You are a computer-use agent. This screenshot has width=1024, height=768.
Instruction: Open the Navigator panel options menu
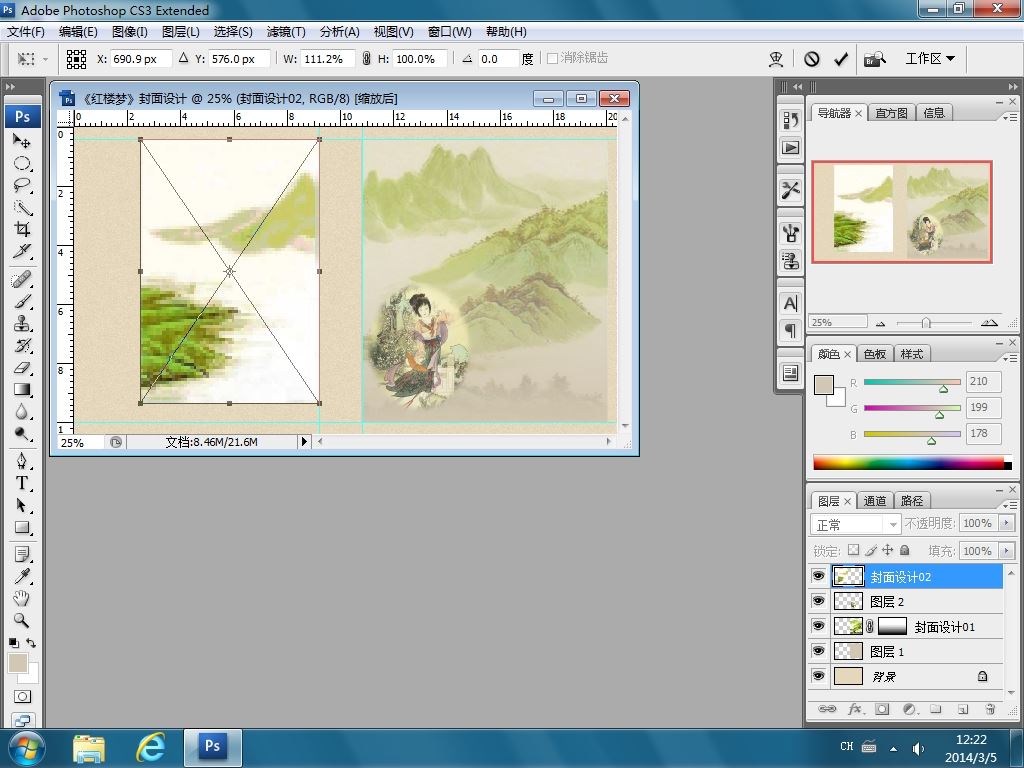(x=1010, y=118)
